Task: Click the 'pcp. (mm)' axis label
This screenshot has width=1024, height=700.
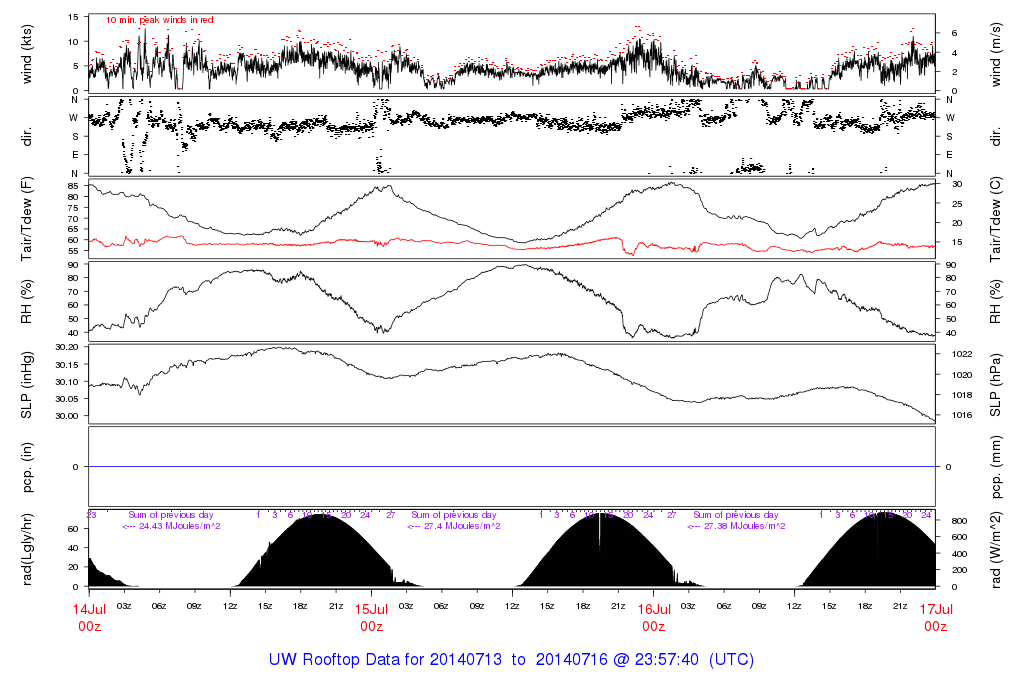Action: click(x=997, y=466)
